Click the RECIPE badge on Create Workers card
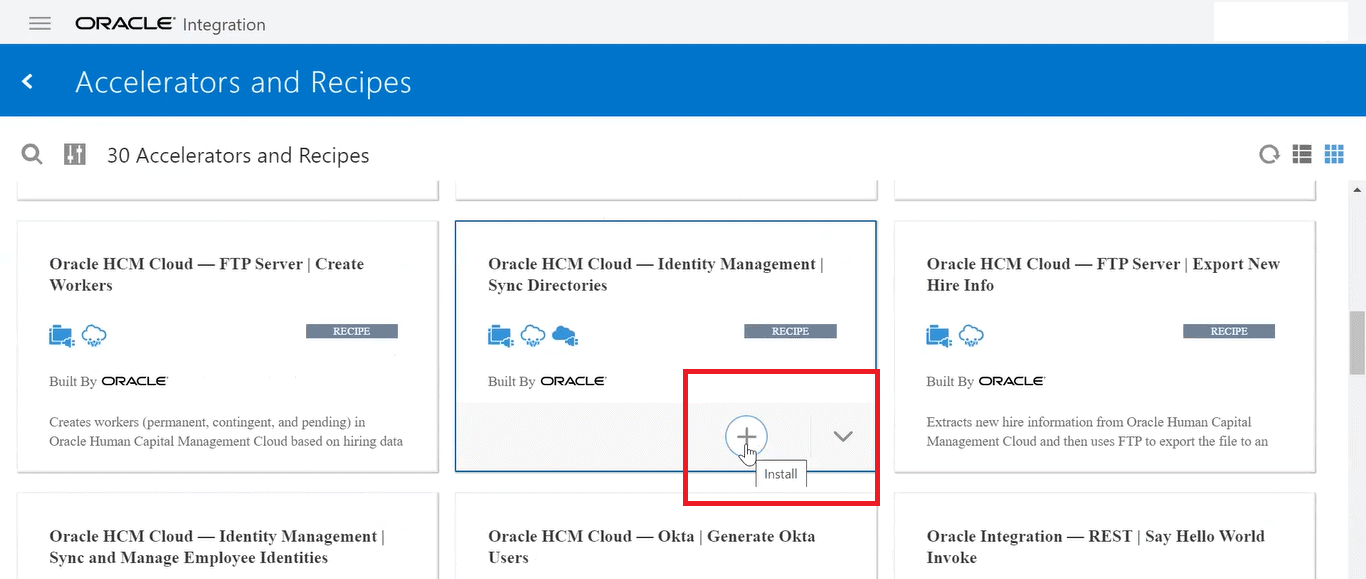Viewport: 1366px width, 579px height. 352,330
